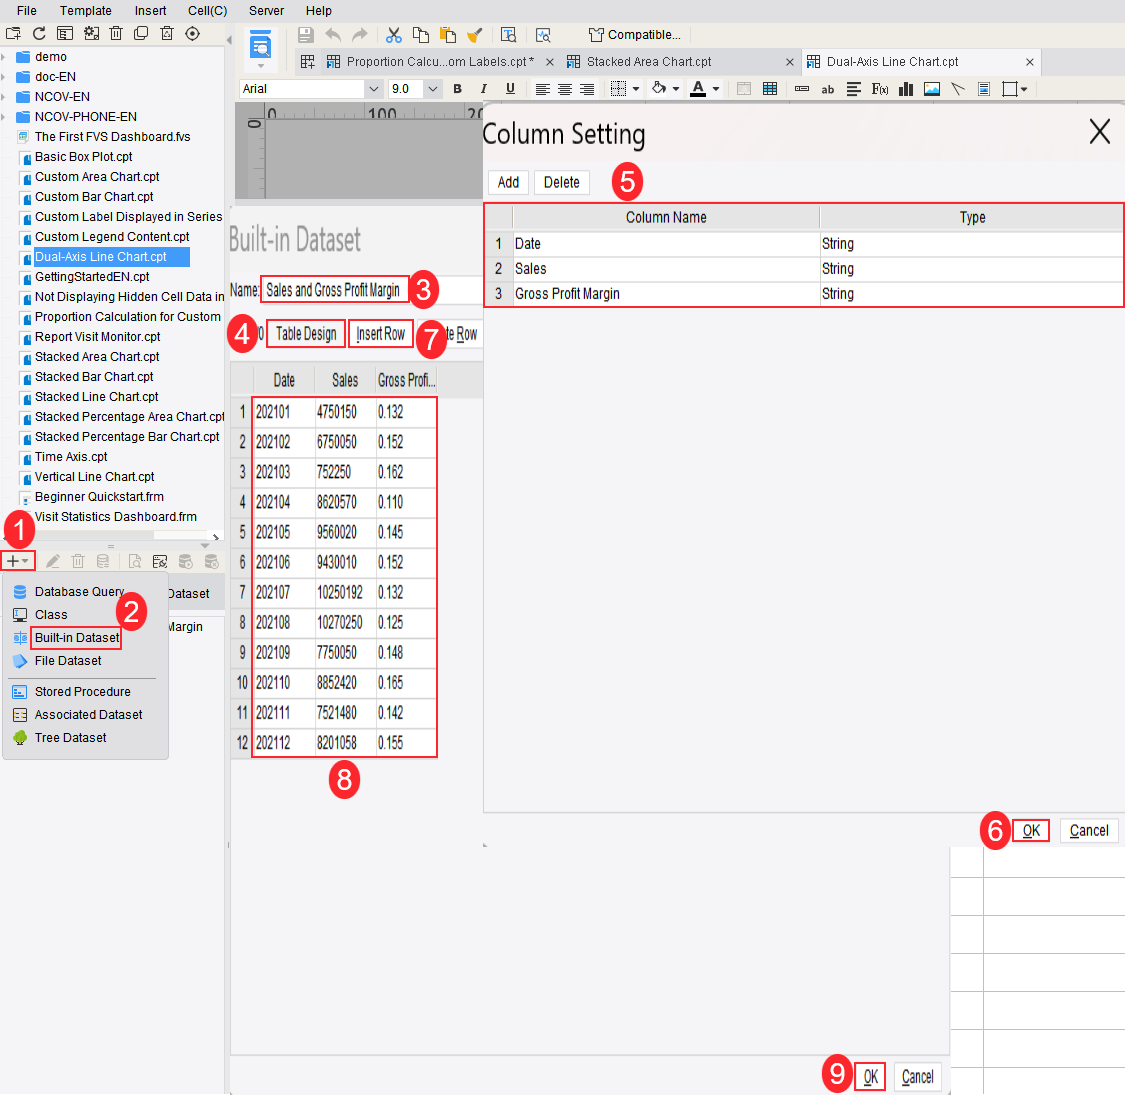Toggle bold text formatting
The image size is (1125, 1095).
[457, 89]
